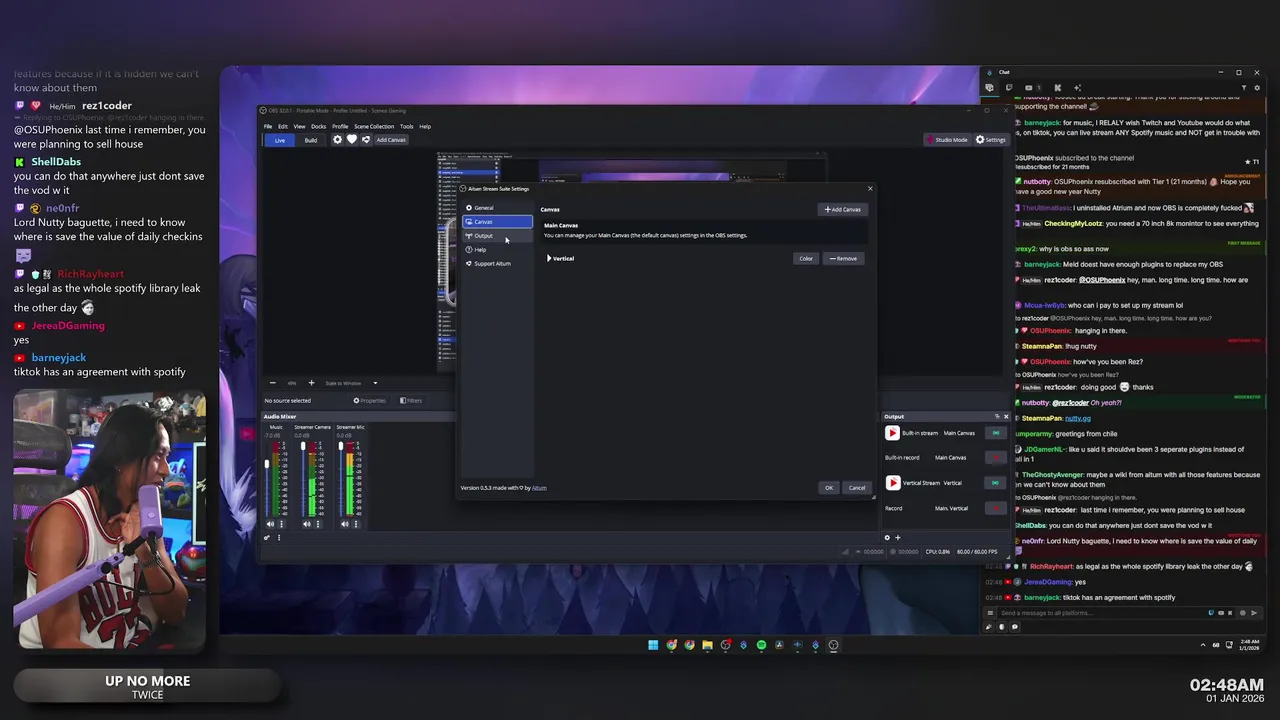
Task: Click the message input field in Chat
Action: (x=1100, y=613)
